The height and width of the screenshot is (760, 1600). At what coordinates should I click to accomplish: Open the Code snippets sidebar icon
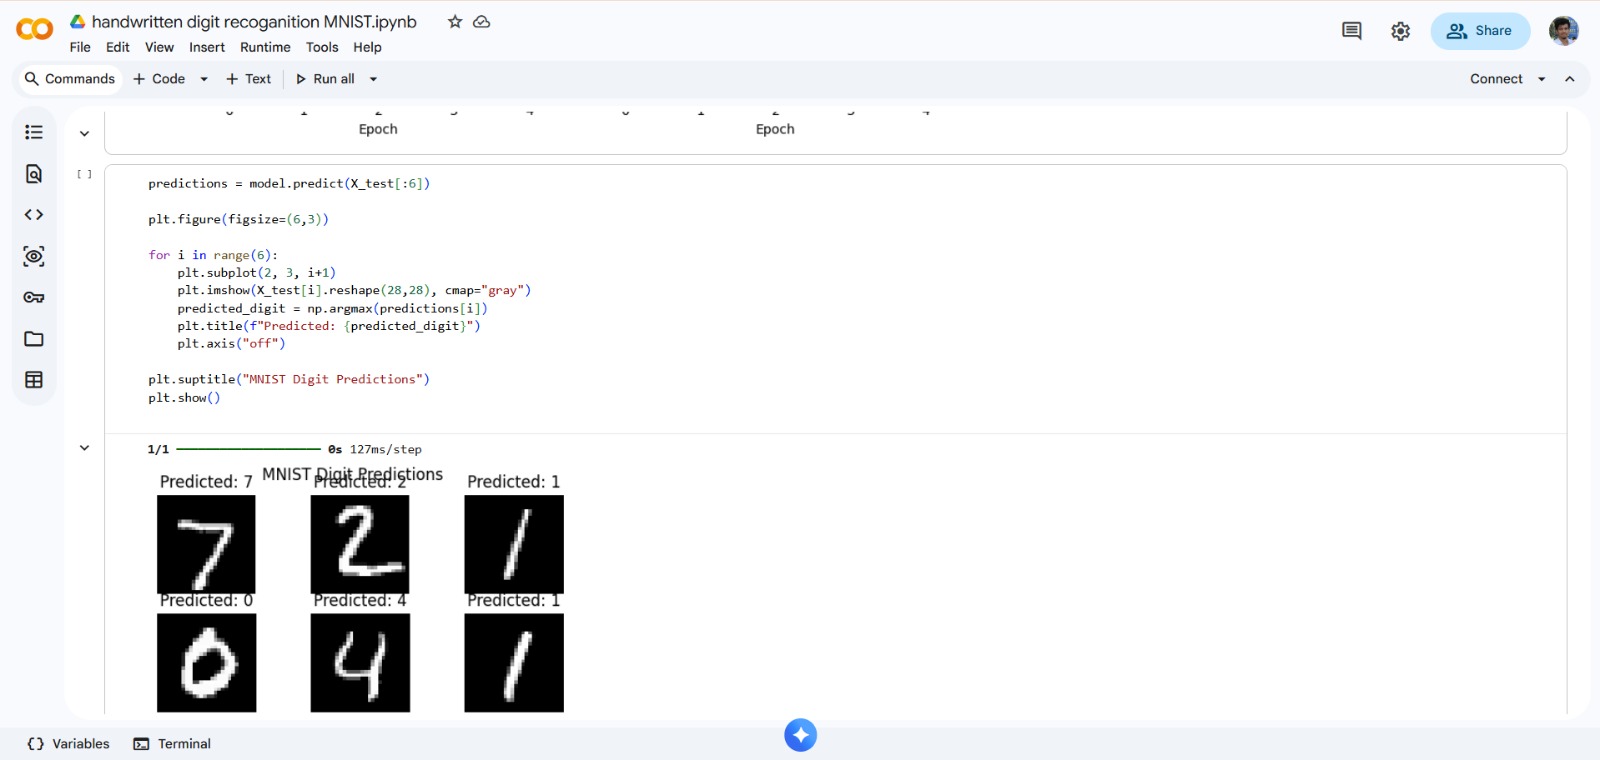coord(34,215)
